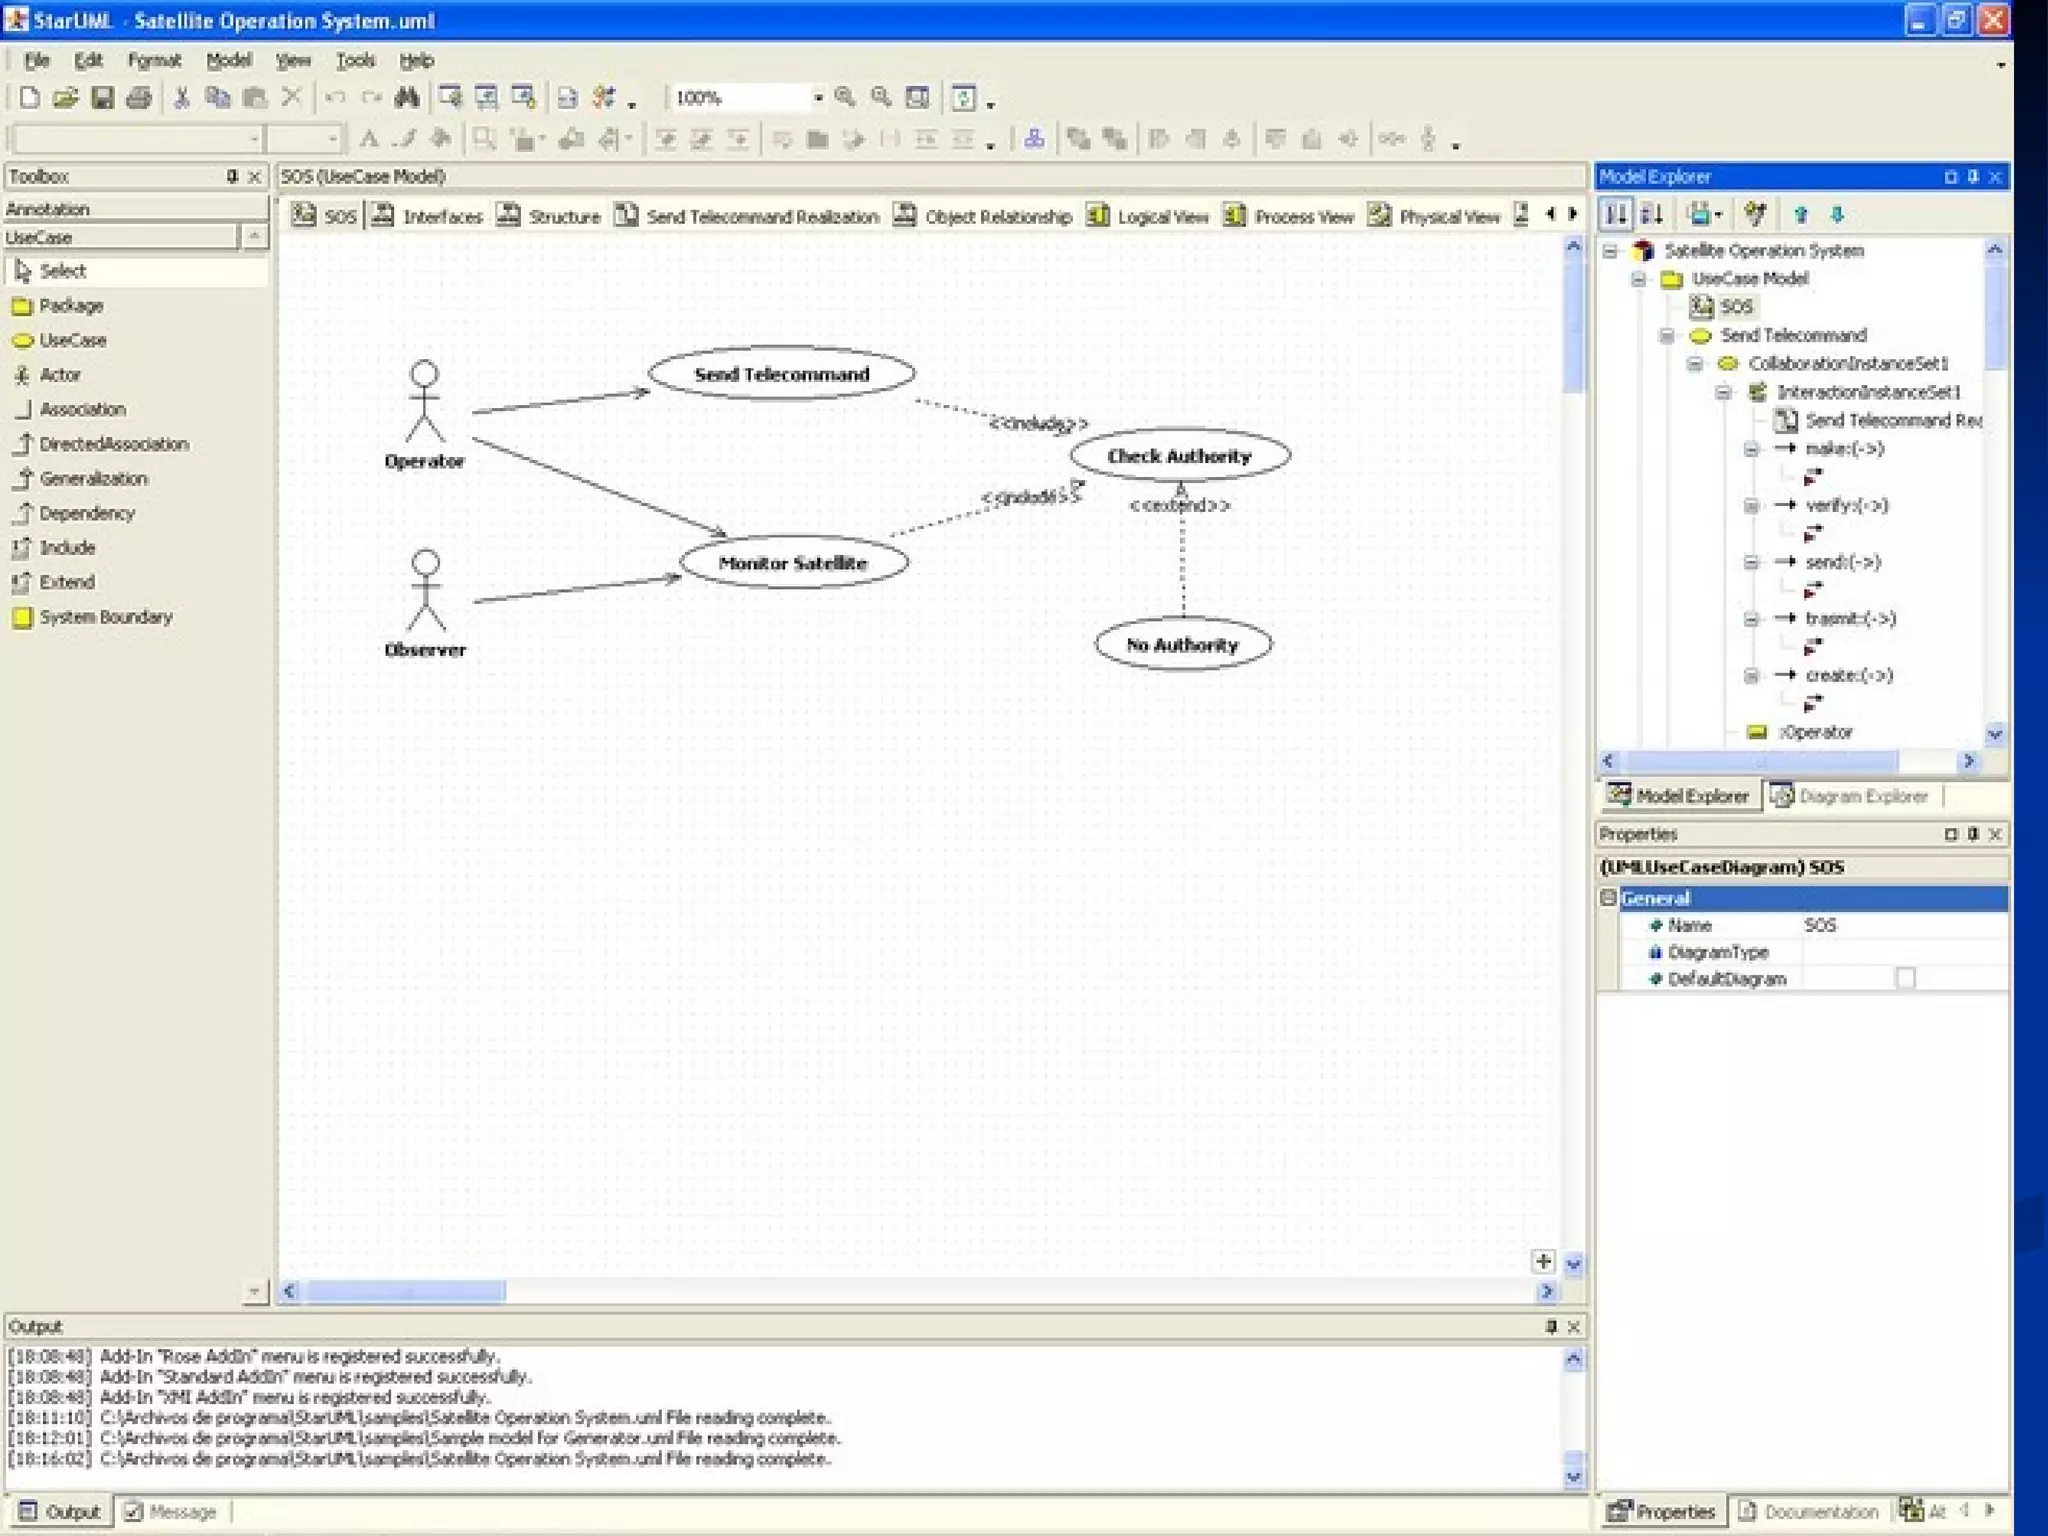This screenshot has width=2048, height=1536.
Task: Switch to the Diagram Explorer tab
Action: (x=1849, y=796)
